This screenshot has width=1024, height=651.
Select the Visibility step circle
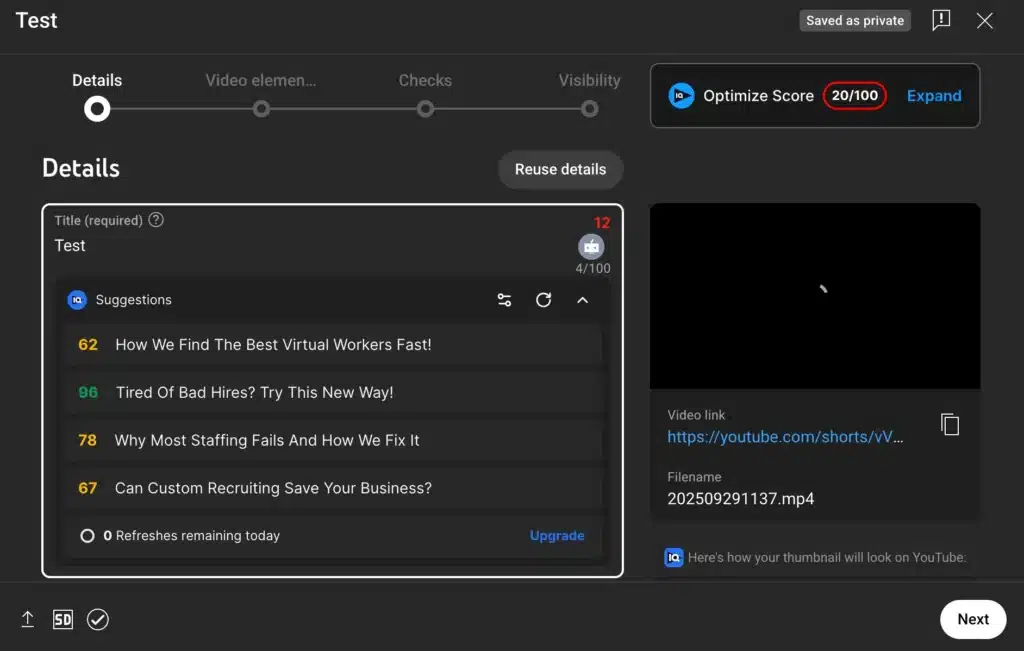pos(590,109)
